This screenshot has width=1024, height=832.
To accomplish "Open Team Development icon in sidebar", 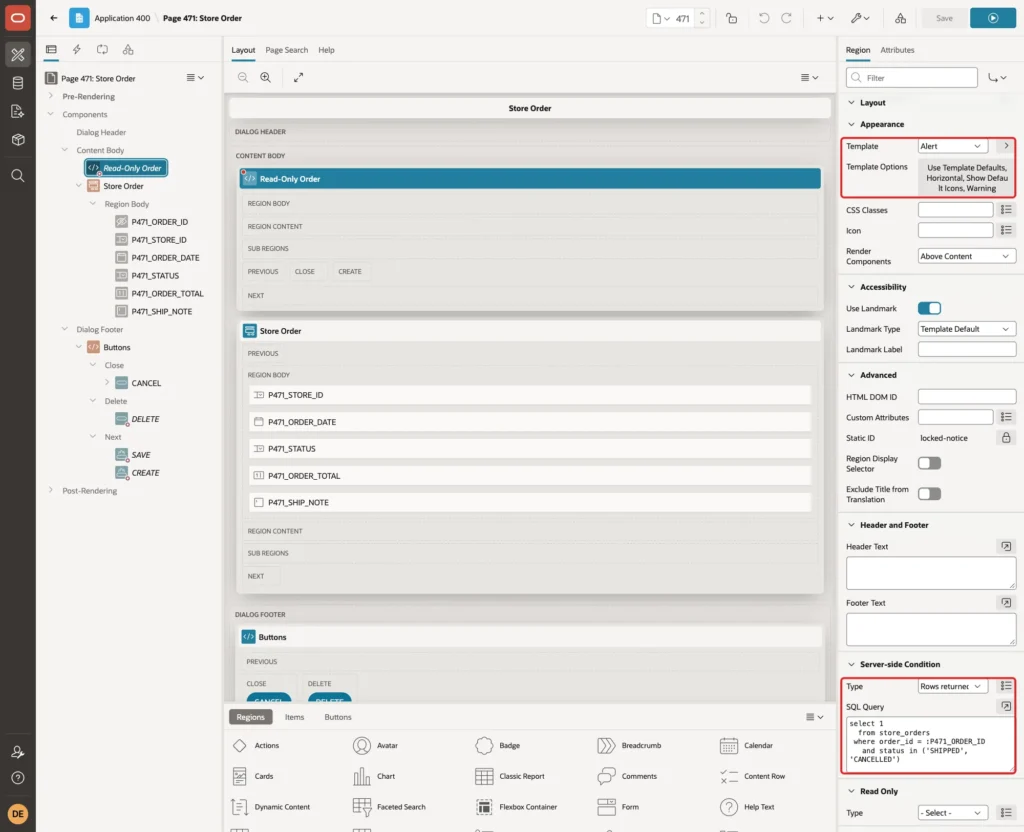I will pyautogui.click(x=18, y=111).
